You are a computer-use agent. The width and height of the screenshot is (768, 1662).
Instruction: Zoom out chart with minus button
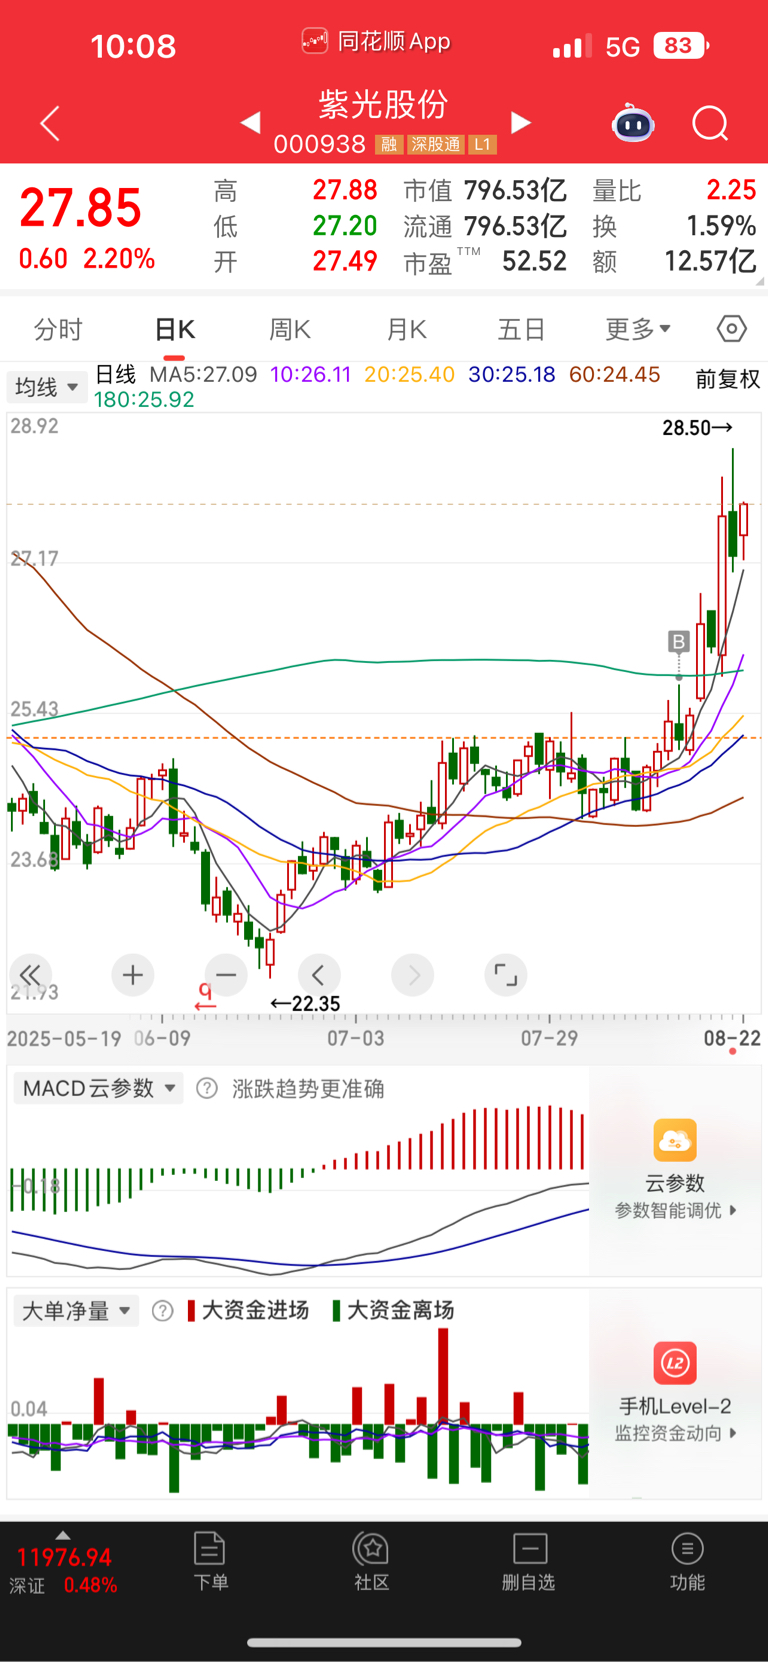(x=226, y=975)
